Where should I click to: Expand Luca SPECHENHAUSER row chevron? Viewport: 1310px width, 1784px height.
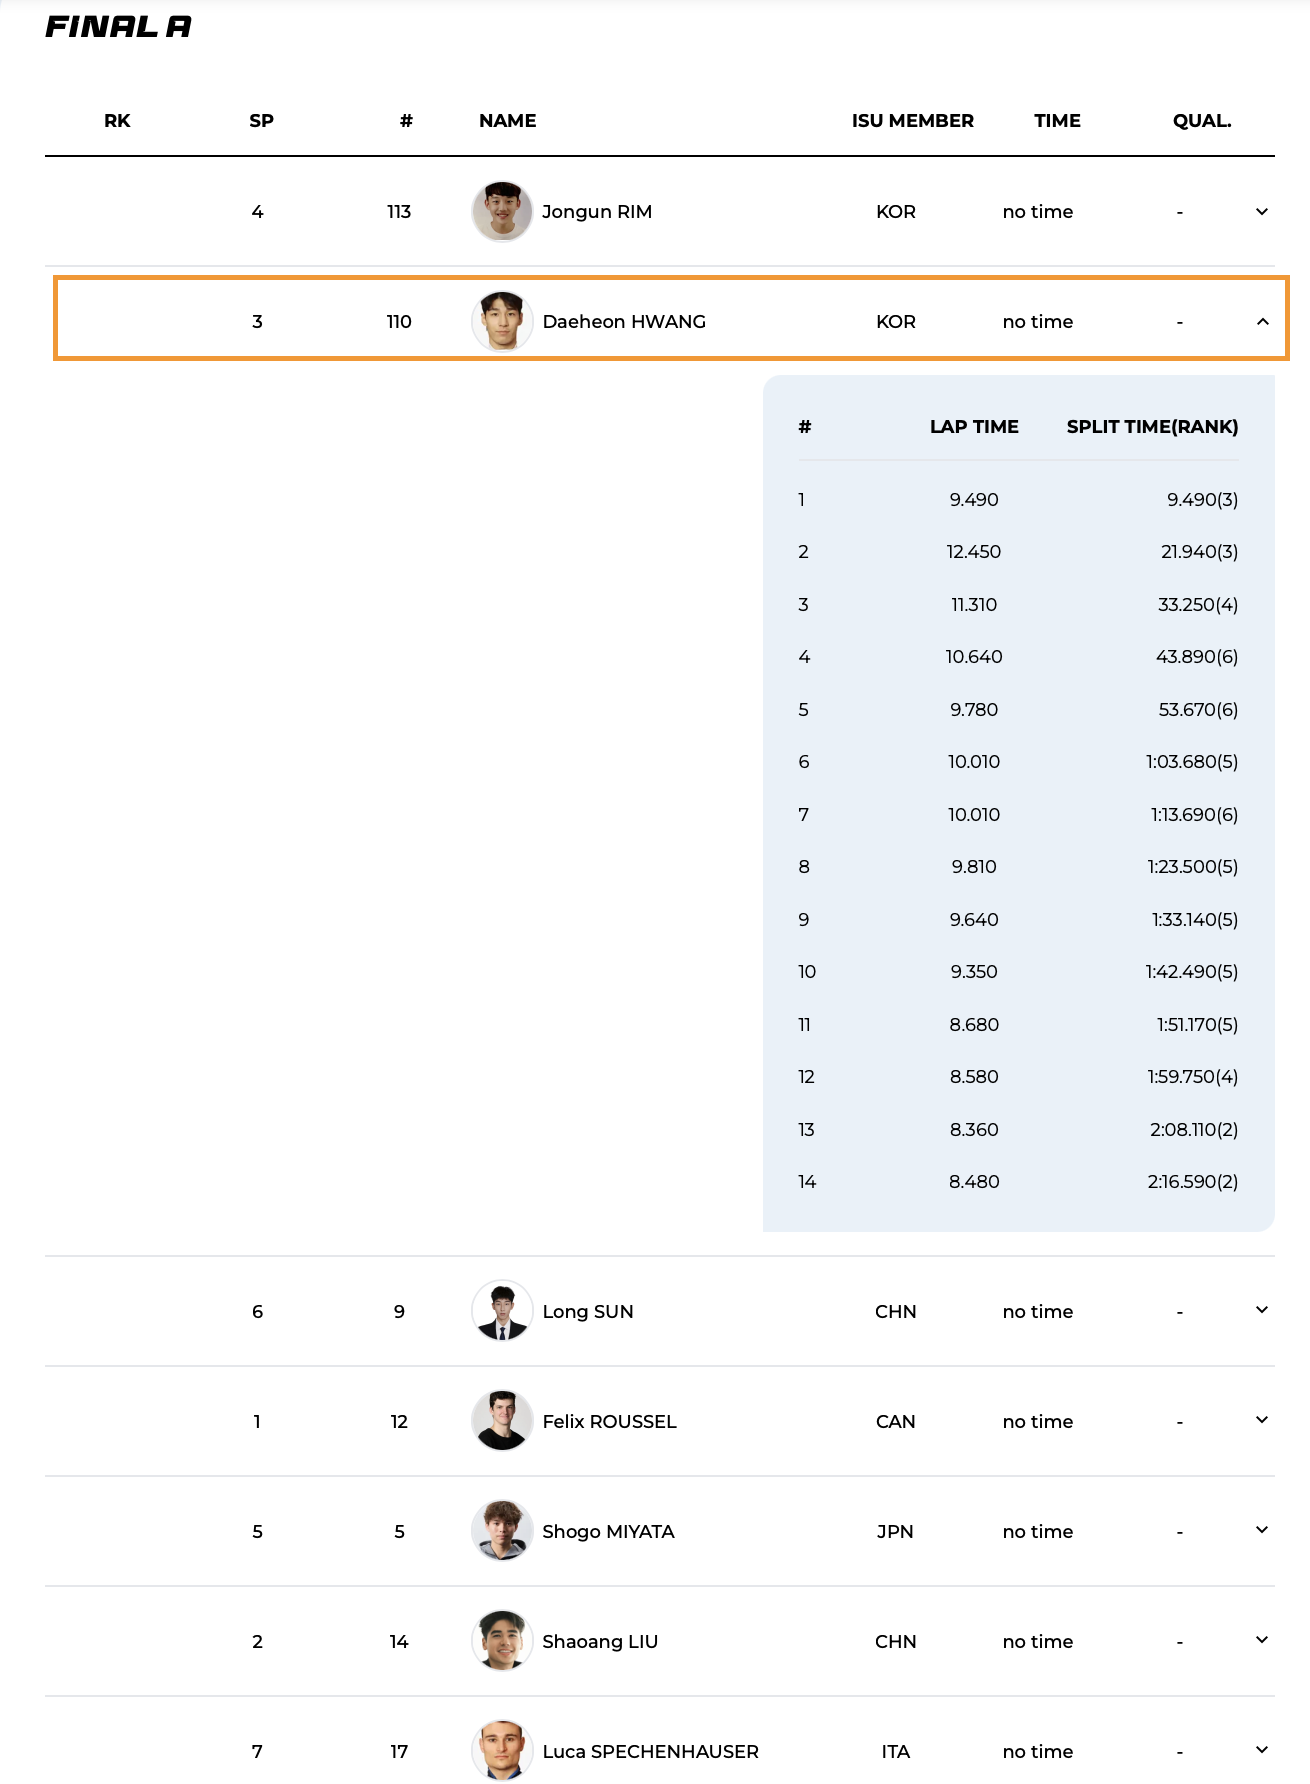pos(1261,1750)
